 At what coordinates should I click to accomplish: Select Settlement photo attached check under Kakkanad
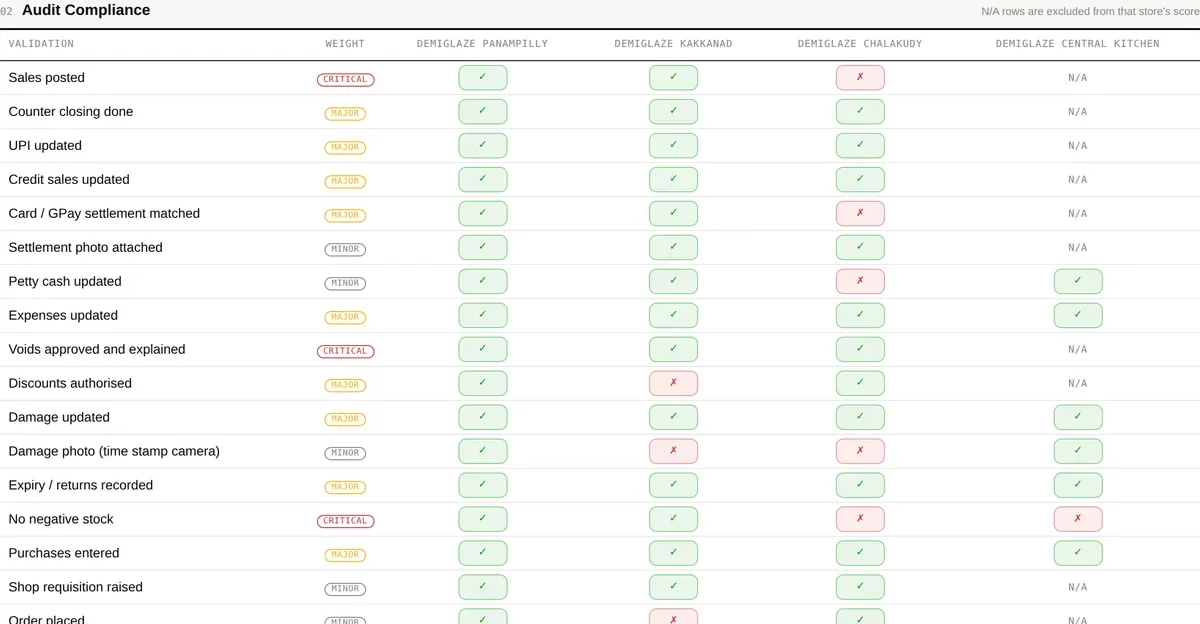pyautogui.click(x=673, y=248)
